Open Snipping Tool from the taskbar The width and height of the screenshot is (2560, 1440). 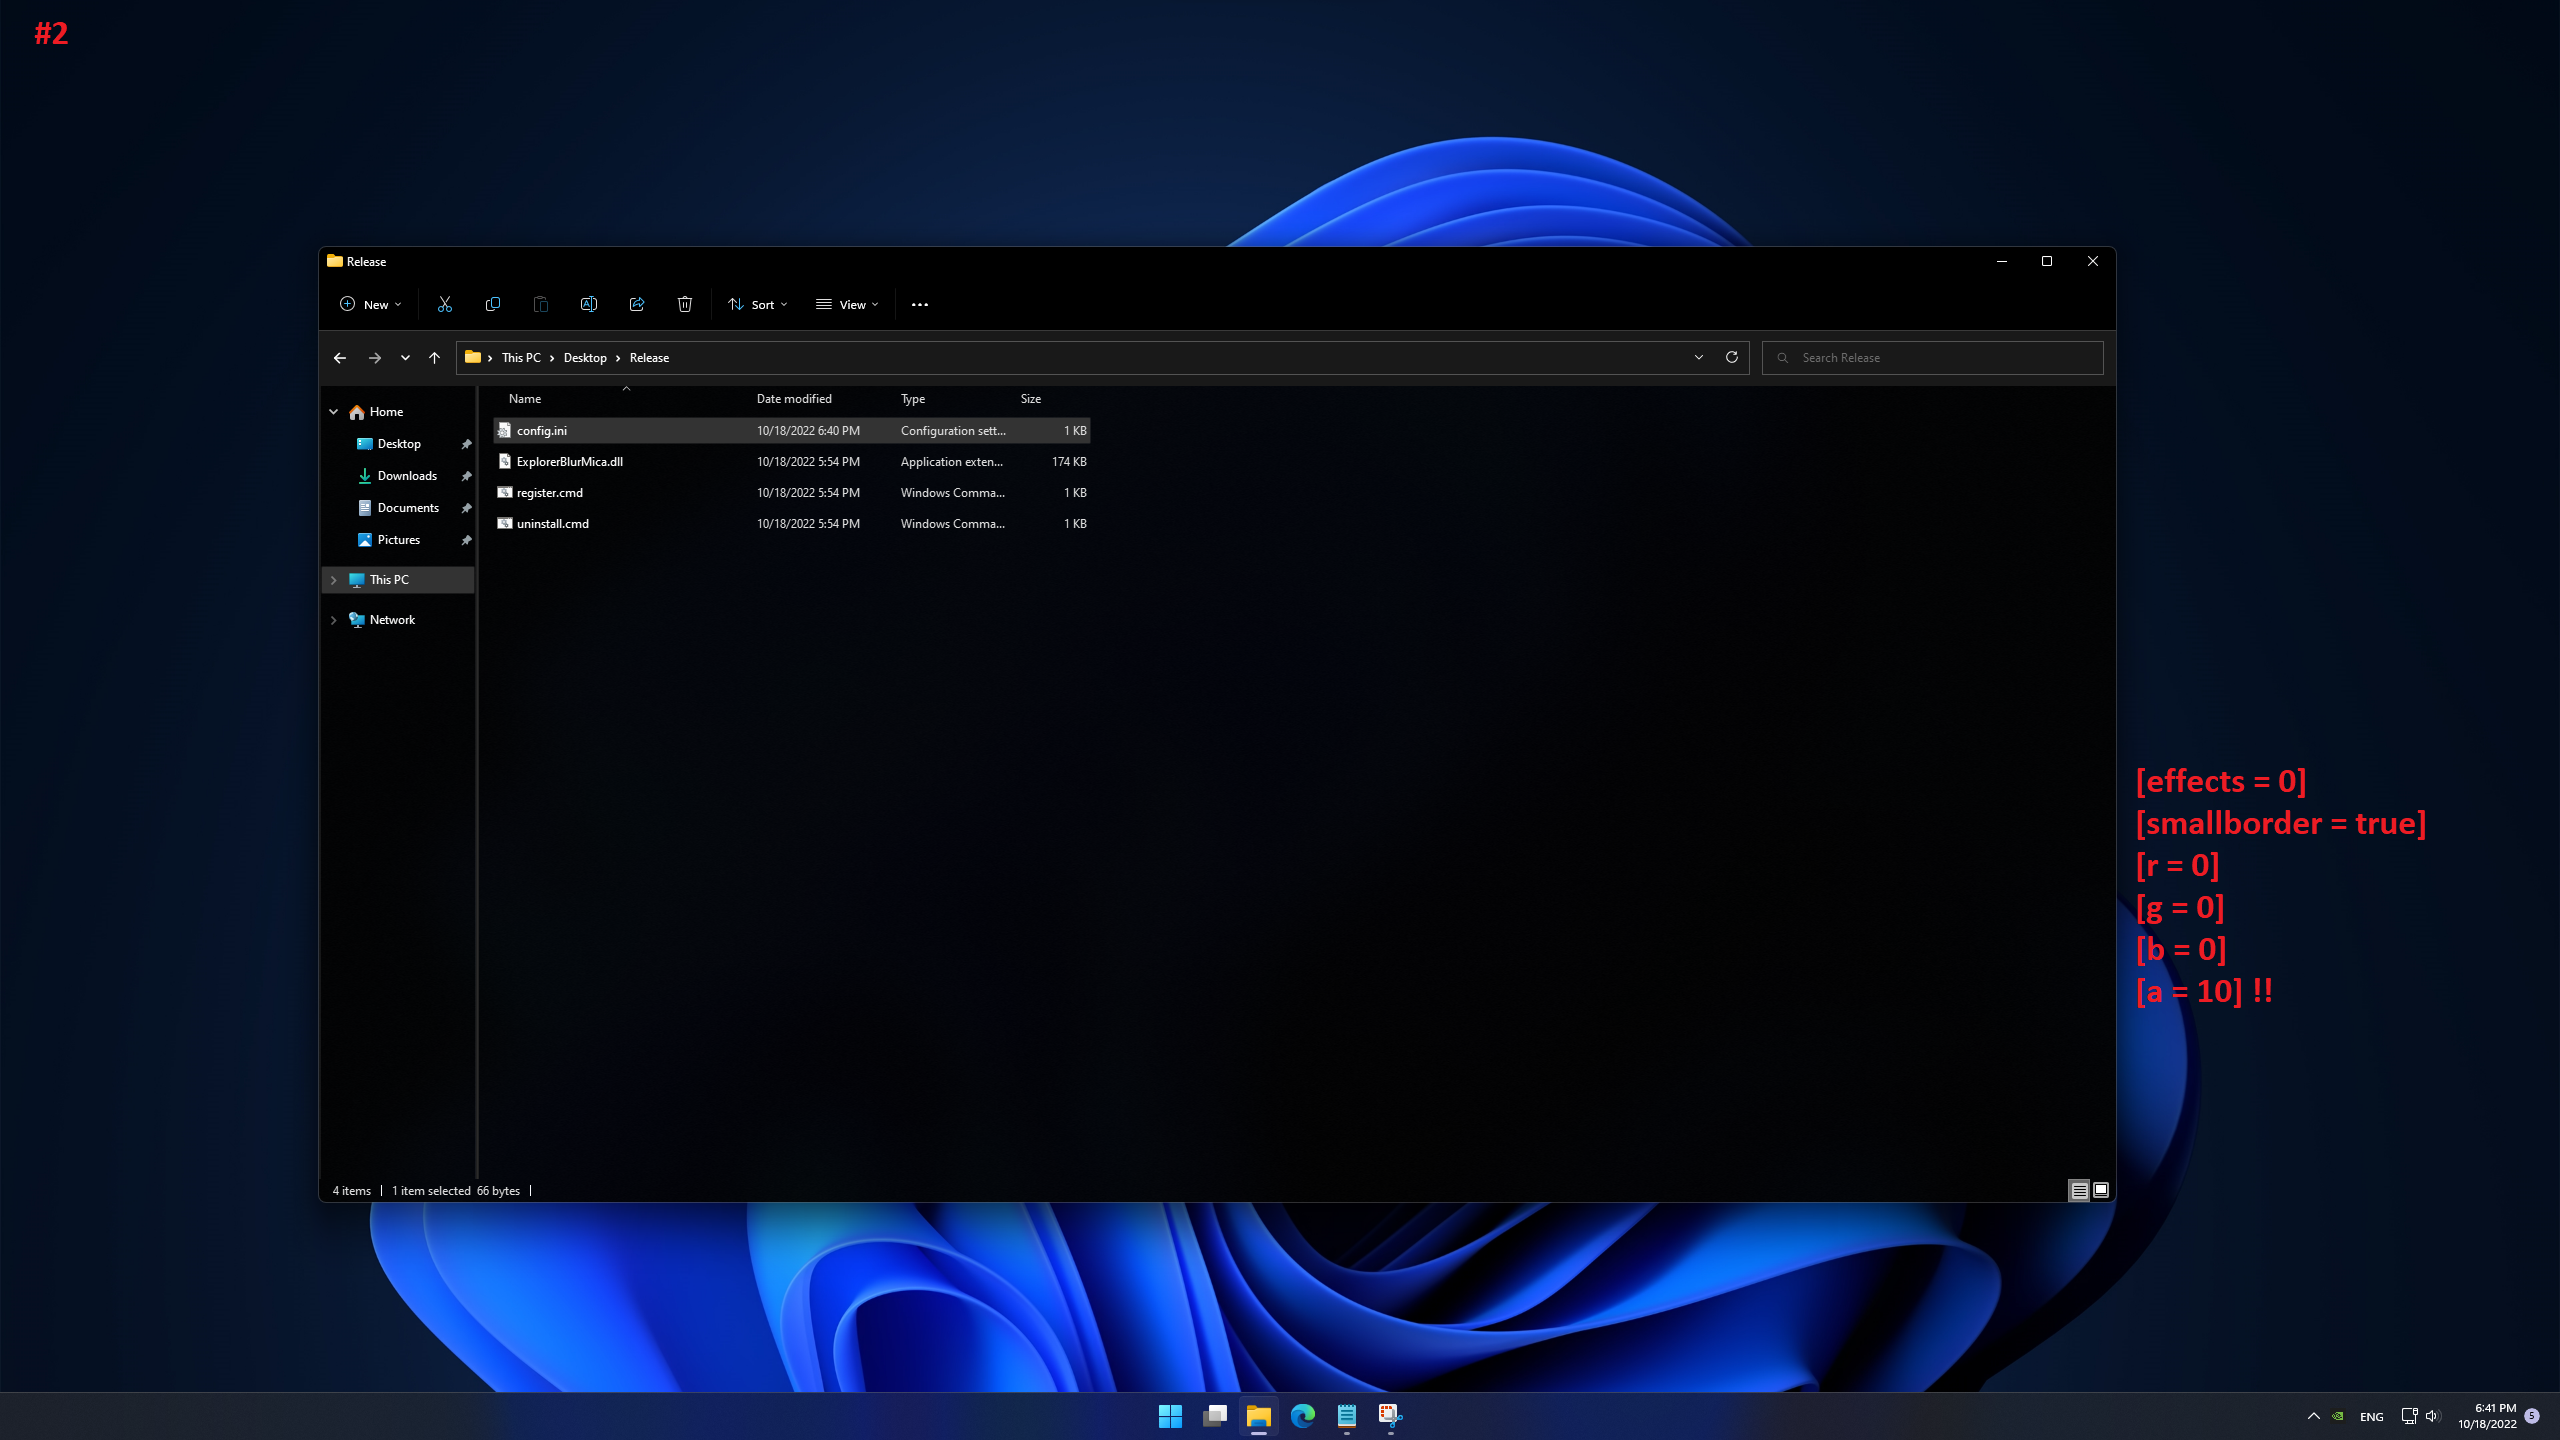[x=1391, y=1416]
